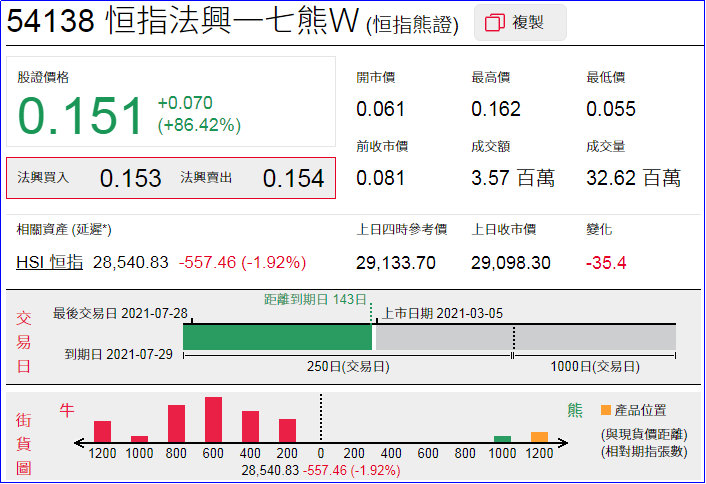Click the orange 產品位置 legend swatch
The image size is (706, 484).
(x=606, y=410)
